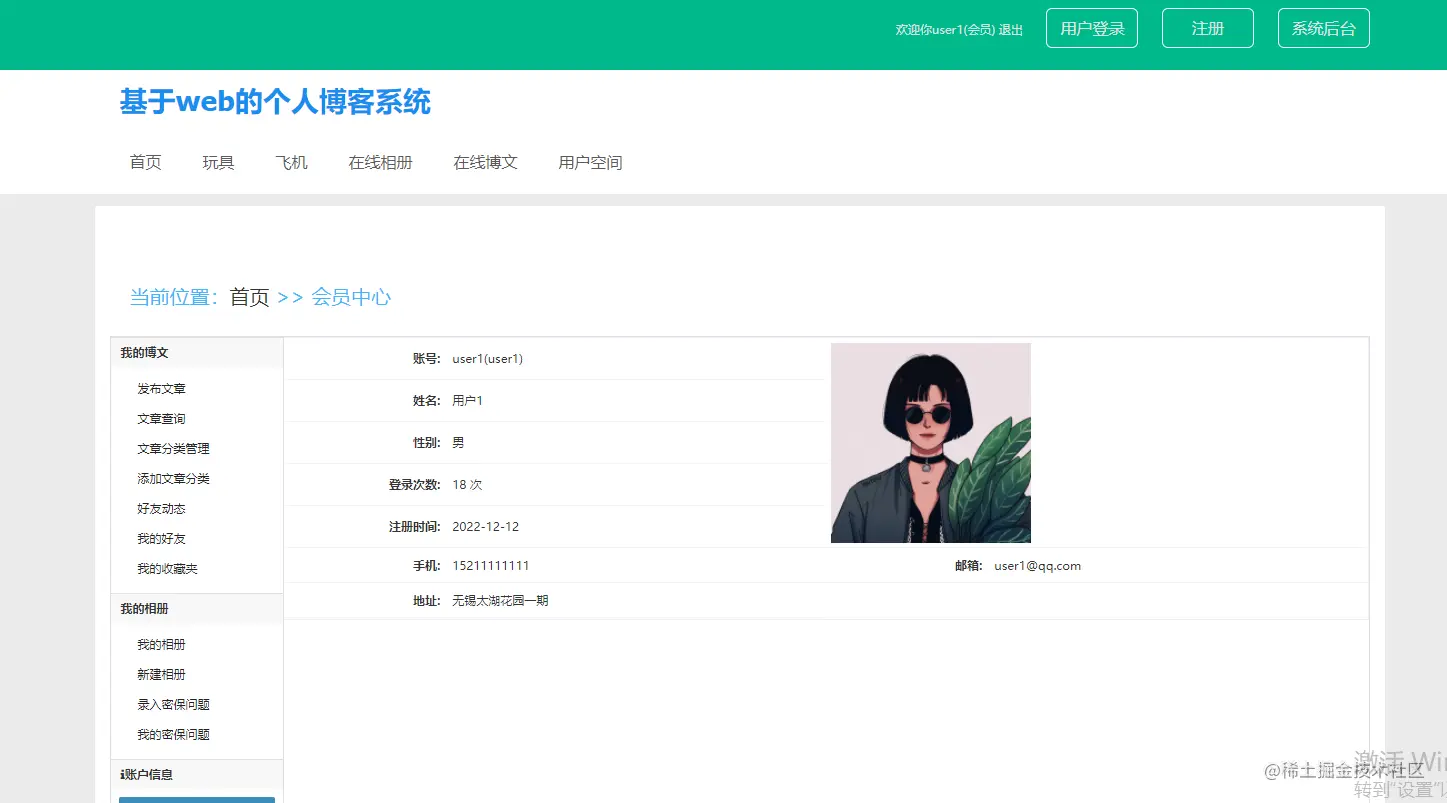This screenshot has width=1447, height=803.
Task: Click the 欢迎你user1(会员) greeting text
Action: tap(945, 30)
